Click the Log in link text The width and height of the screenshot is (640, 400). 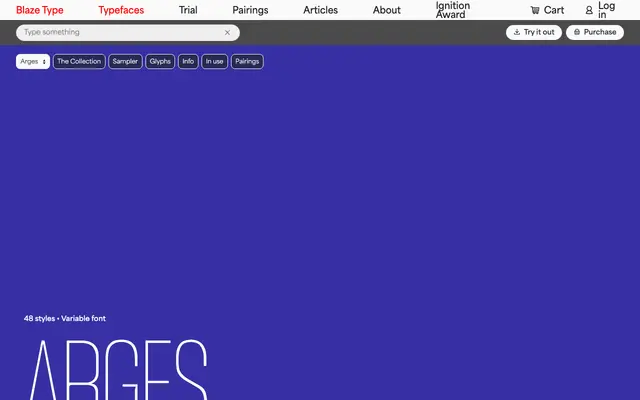(x=607, y=10)
